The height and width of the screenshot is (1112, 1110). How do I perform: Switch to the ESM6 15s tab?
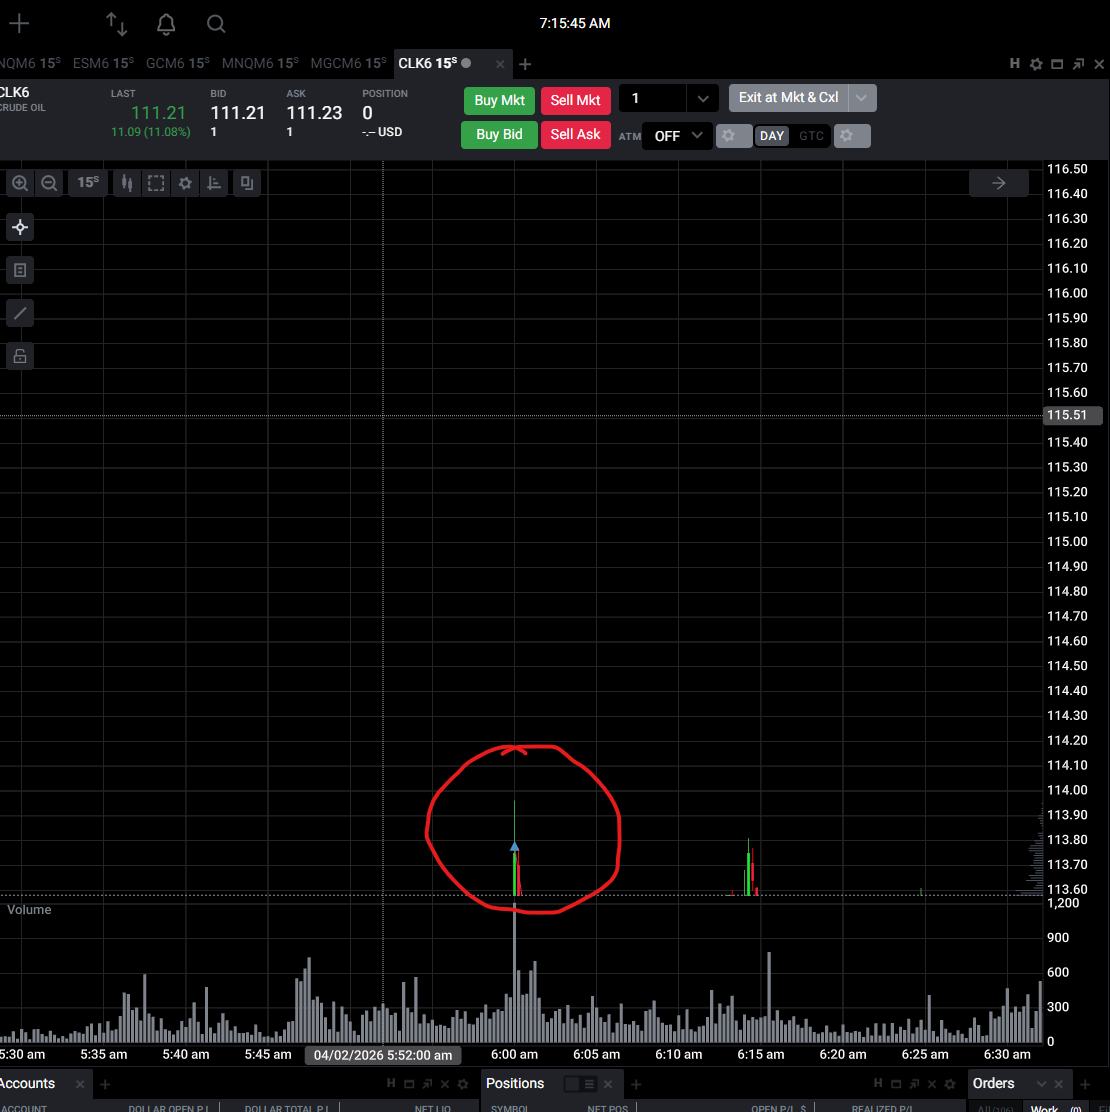pyautogui.click(x=103, y=63)
